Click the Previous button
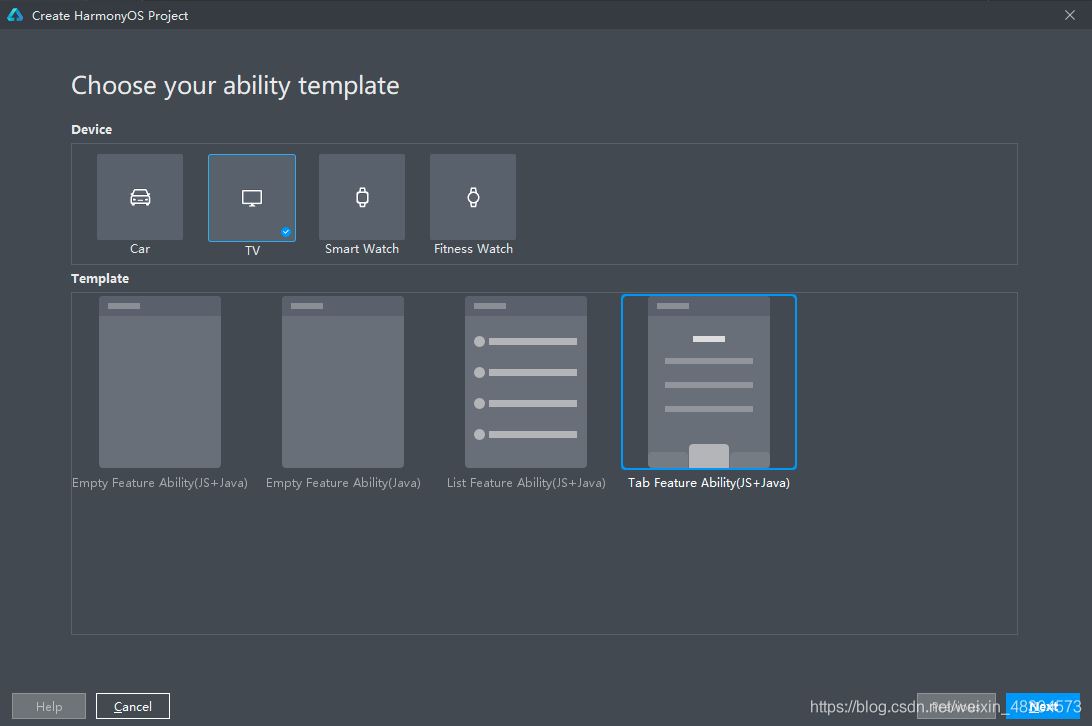This screenshot has height=726, width=1092. click(956, 706)
